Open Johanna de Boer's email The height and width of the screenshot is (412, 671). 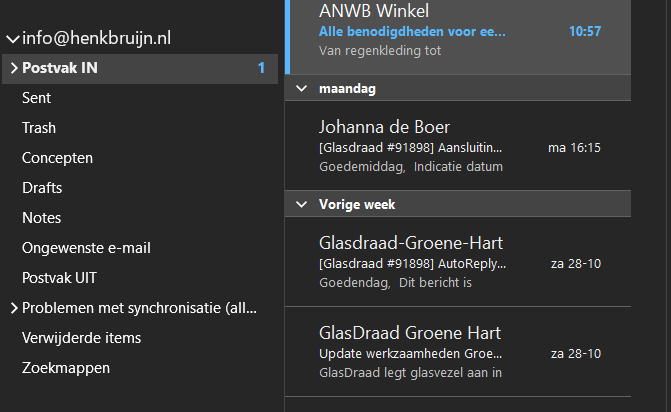(458, 146)
